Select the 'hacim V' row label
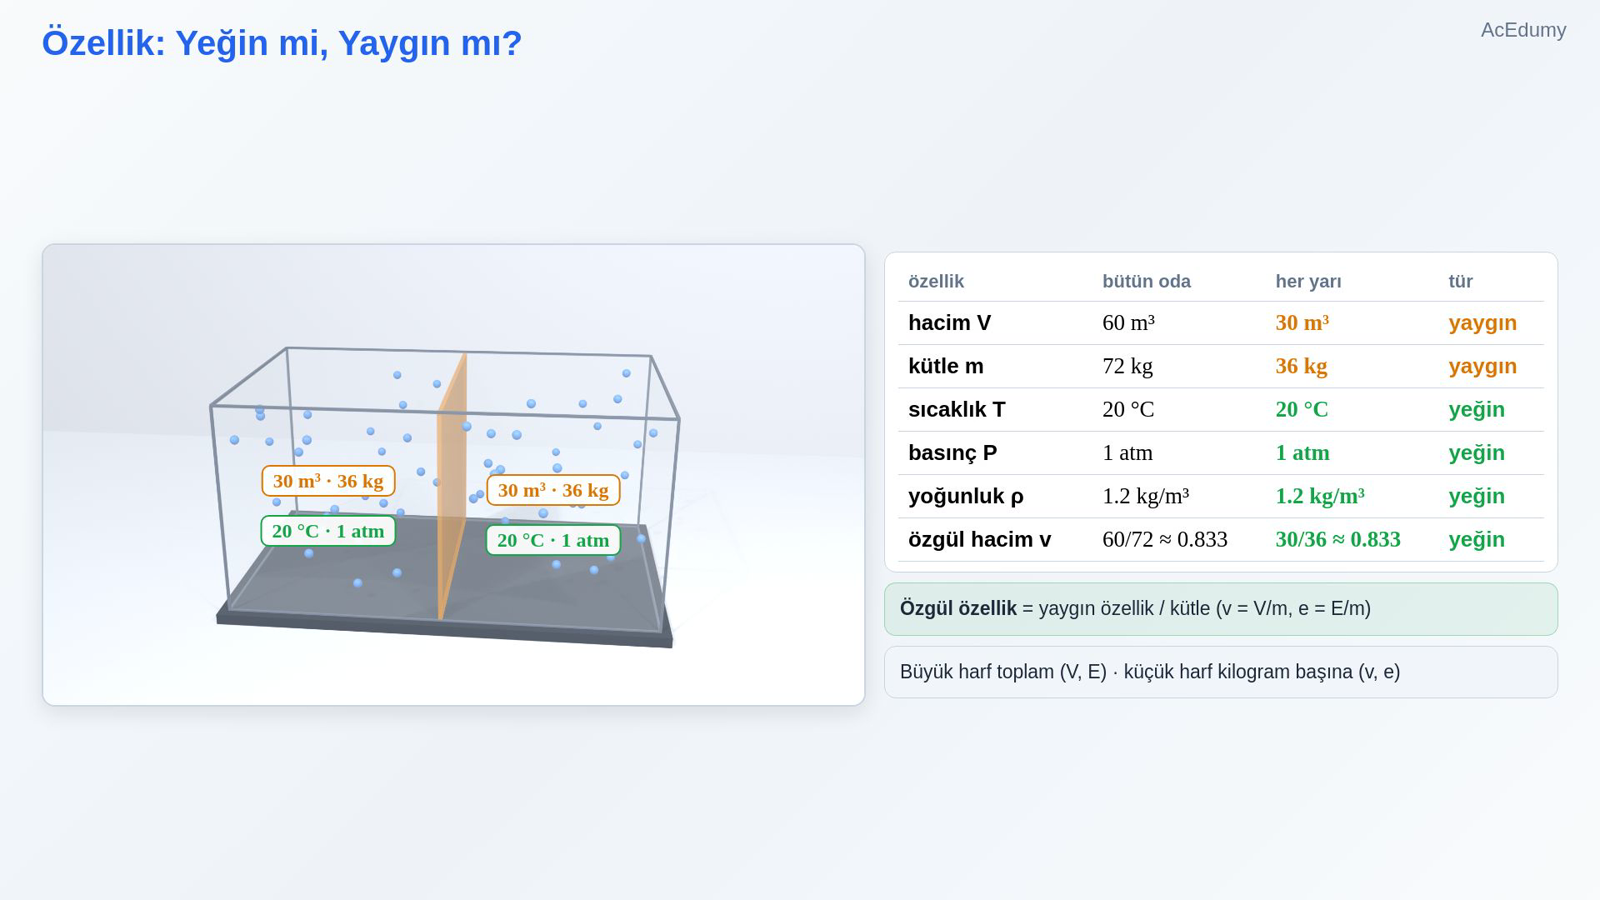 [x=949, y=323]
